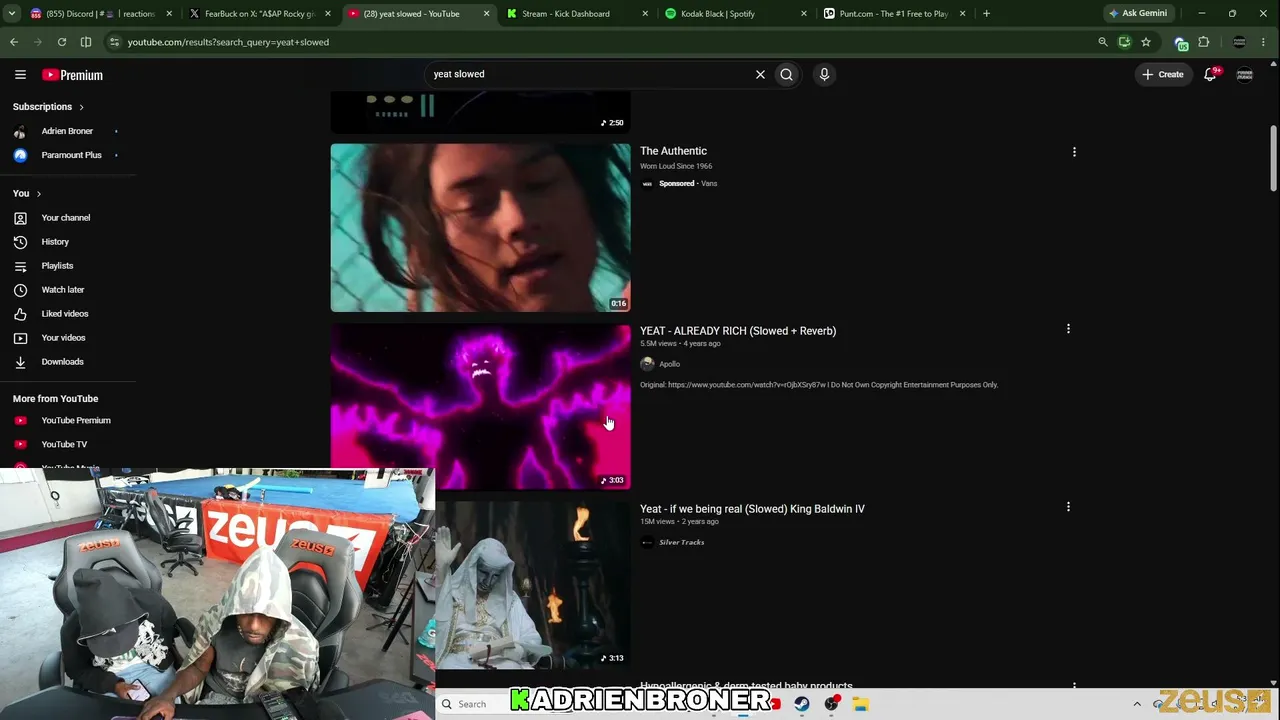1280x720 pixels.
Task: Close the yeat slowed YouTube tab
Action: pos(487,14)
